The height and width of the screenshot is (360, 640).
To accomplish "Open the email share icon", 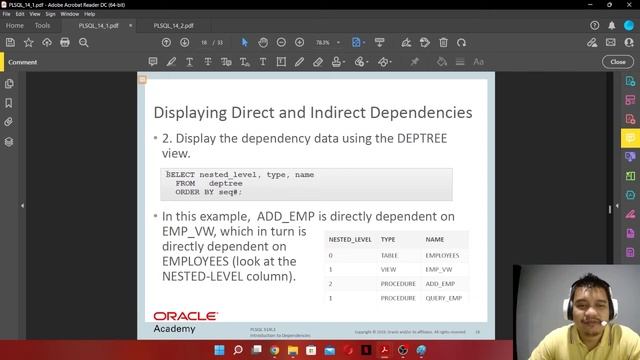I will tap(611, 42).
